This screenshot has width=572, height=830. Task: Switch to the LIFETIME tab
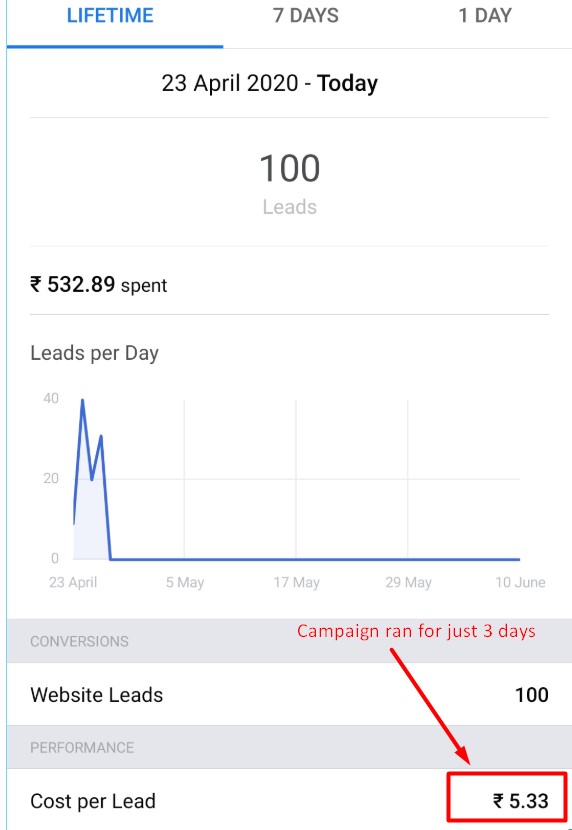coord(110,16)
